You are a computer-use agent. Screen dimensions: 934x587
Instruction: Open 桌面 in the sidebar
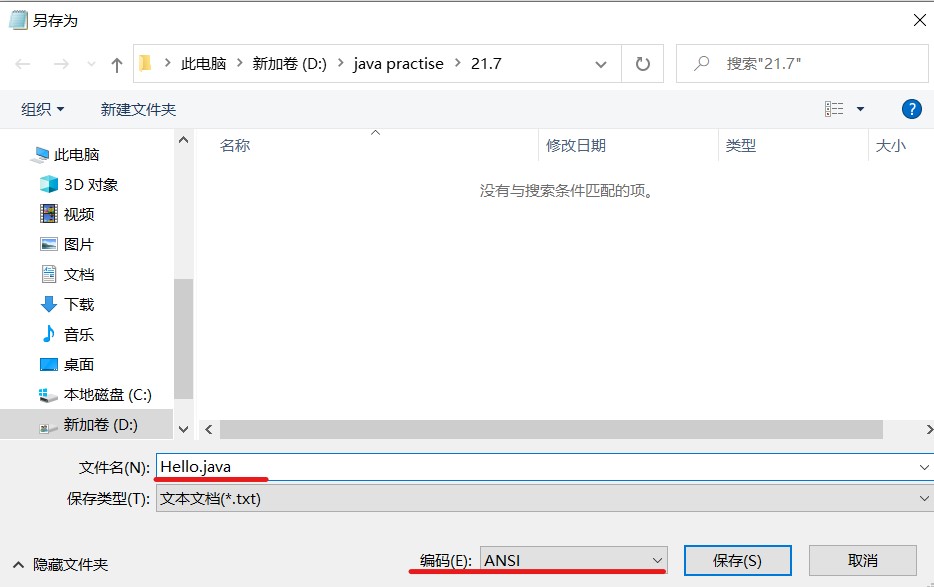pyautogui.click(x=79, y=365)
